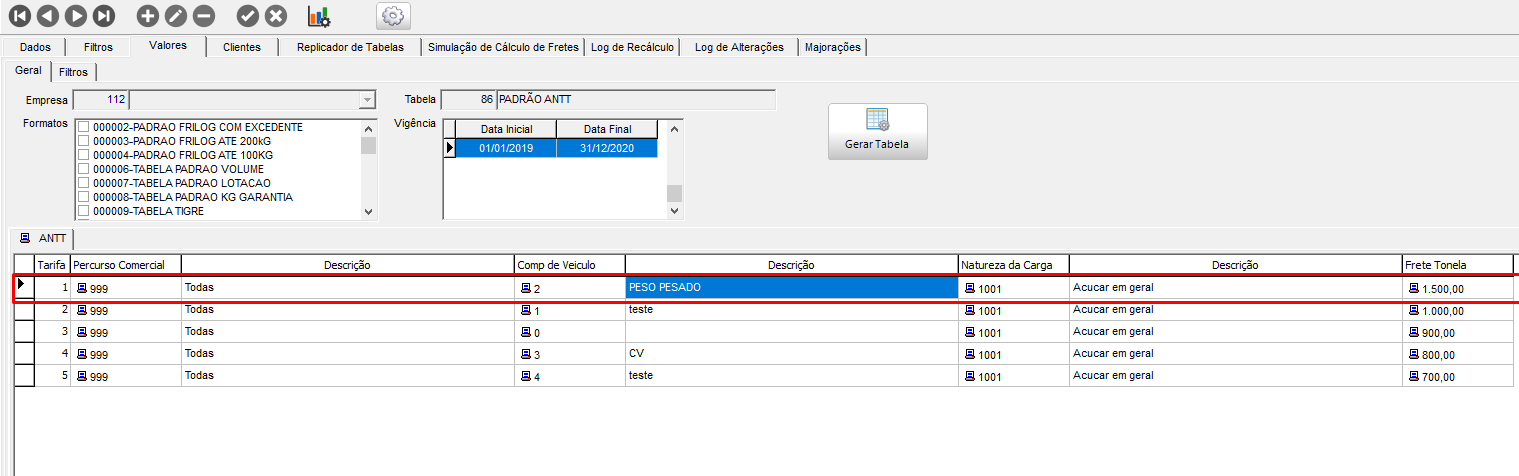Image resolution: width=1519 pixels, height=476 pixels.
Task: Click the Empresa code field 112
Action: click(101, 100)
